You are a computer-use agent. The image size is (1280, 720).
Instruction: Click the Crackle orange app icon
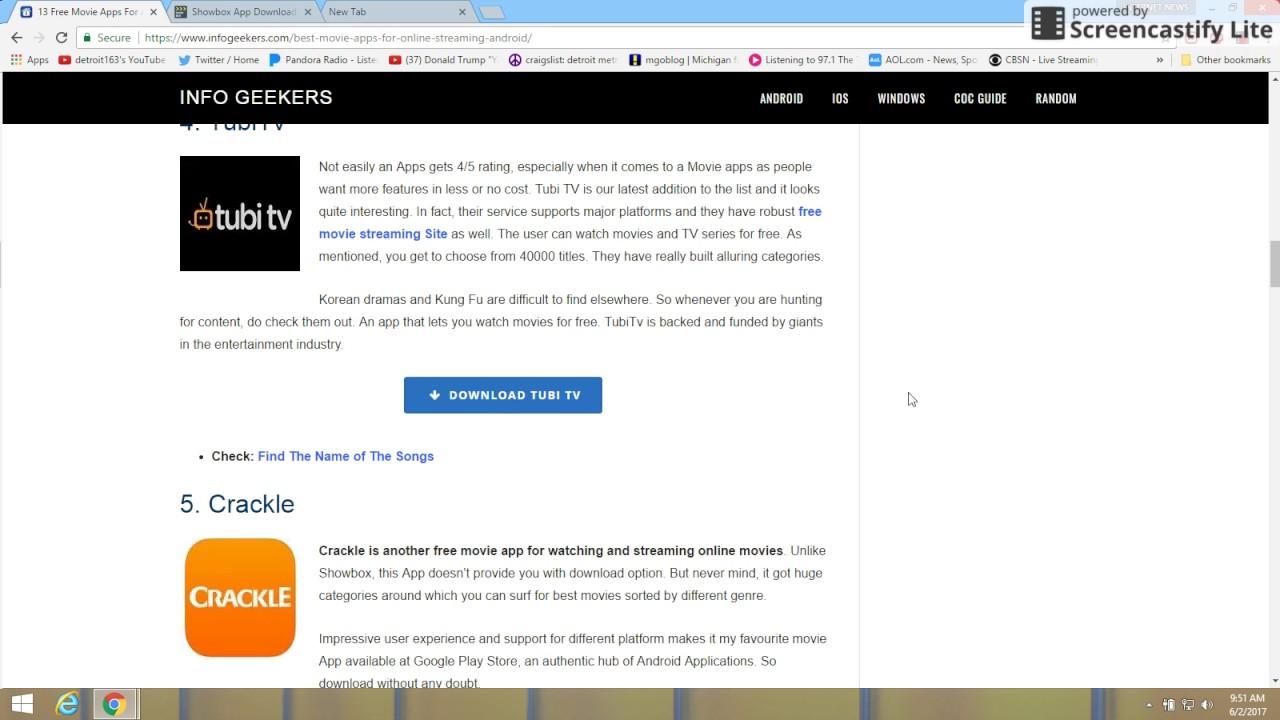pyautogui.click(x=240, y=598)
